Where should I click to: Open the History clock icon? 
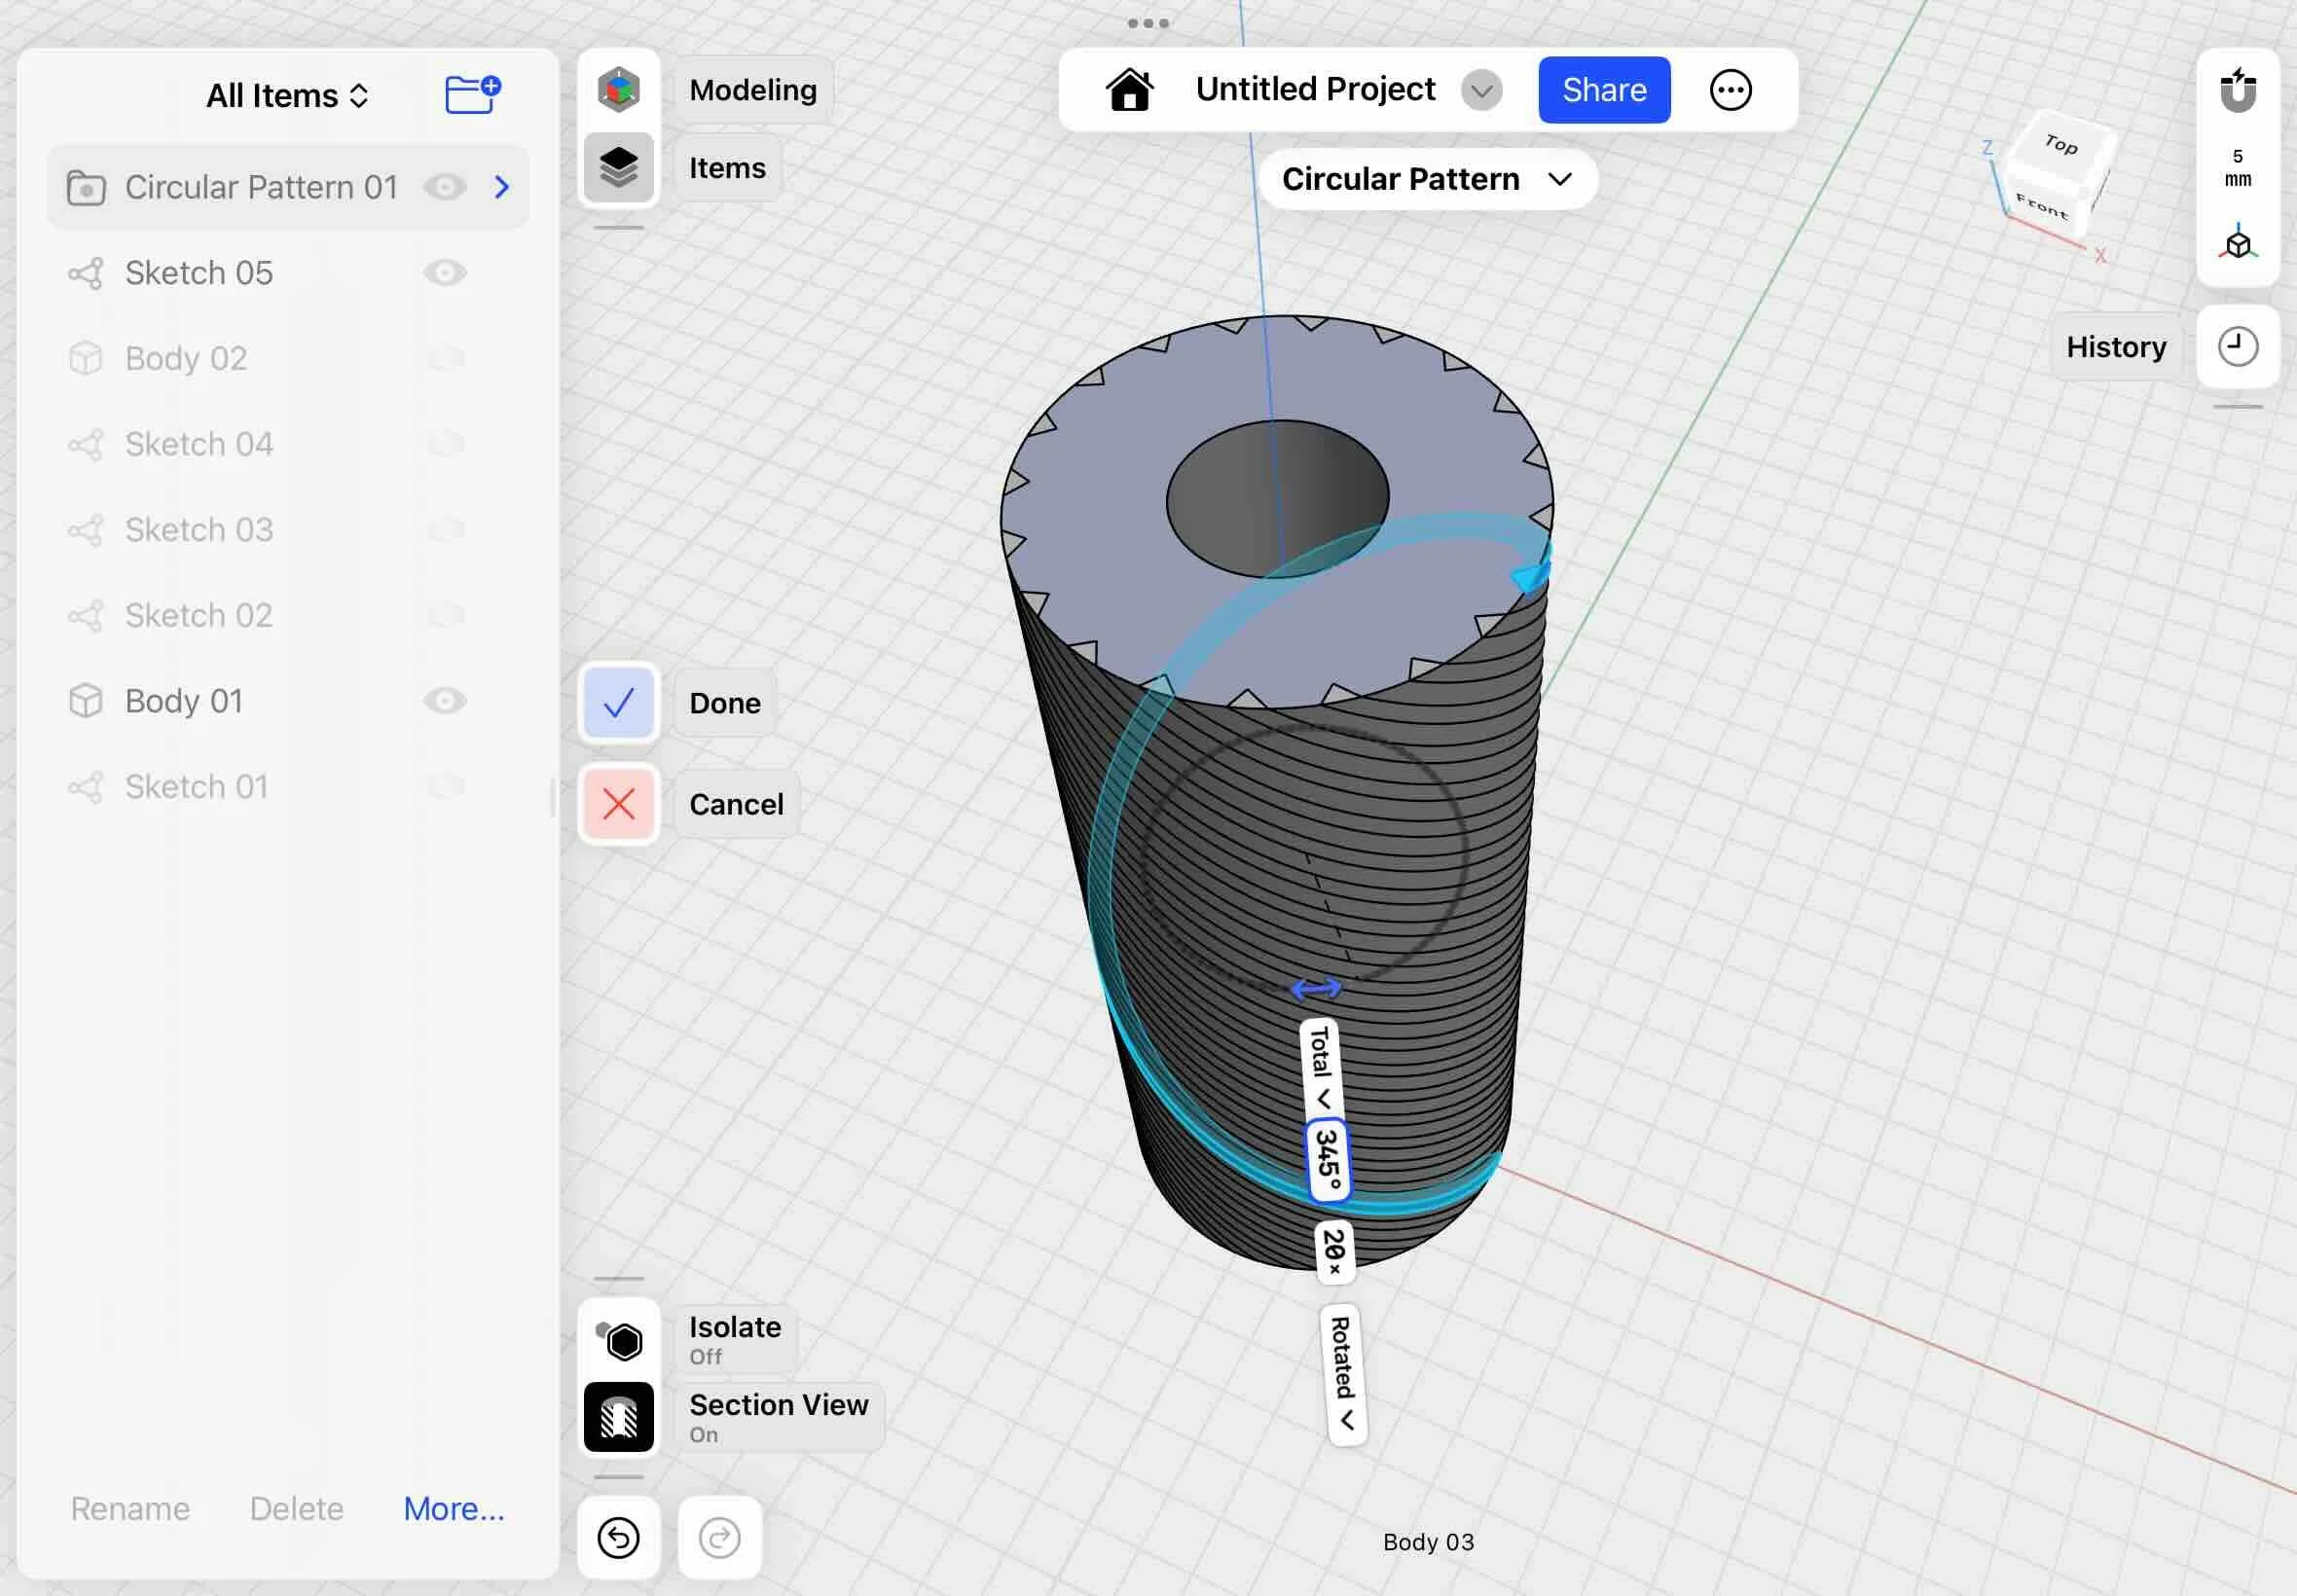click(x=2237, y=347)
